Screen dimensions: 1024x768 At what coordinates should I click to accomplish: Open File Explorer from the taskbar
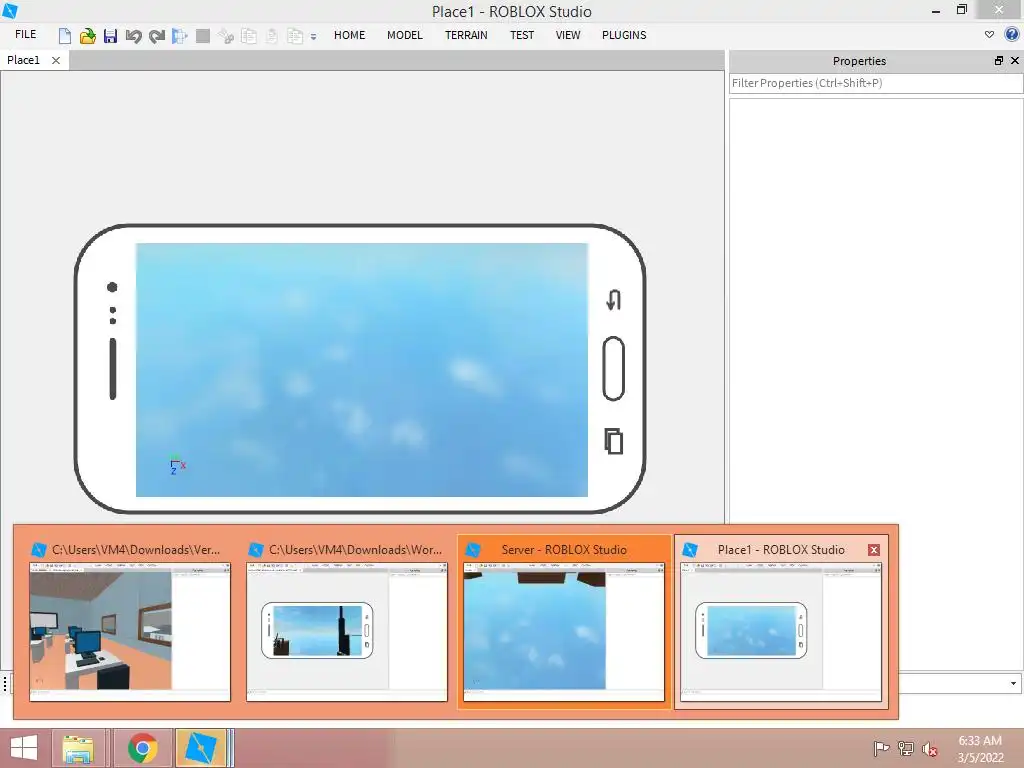pos(78,748)
